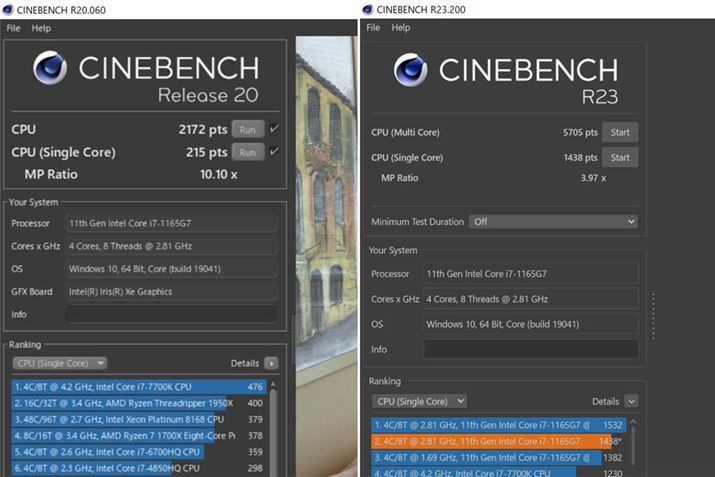The image size is (715, 477).
Task: Click the R23 Cores x GHz field
Action: 531,299
